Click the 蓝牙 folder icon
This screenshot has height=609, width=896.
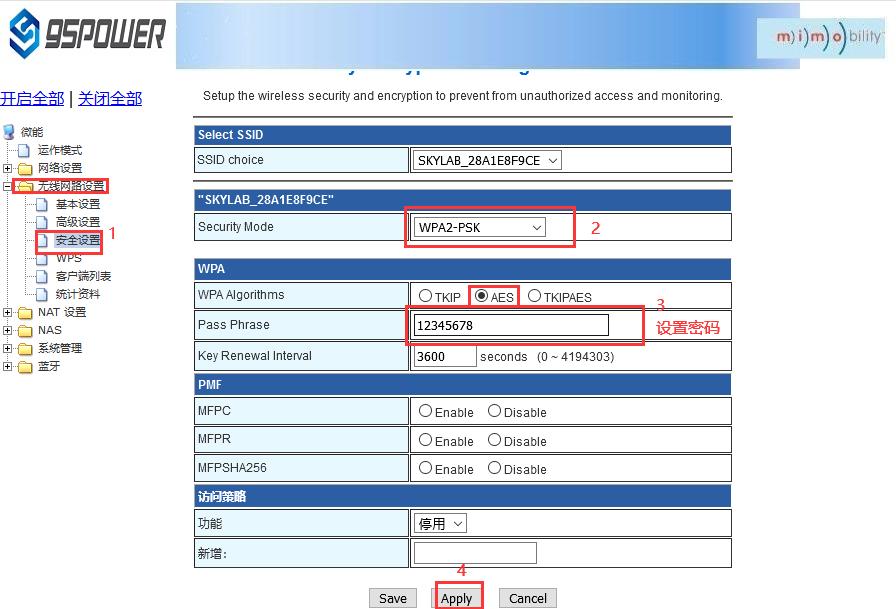point(25,366)
